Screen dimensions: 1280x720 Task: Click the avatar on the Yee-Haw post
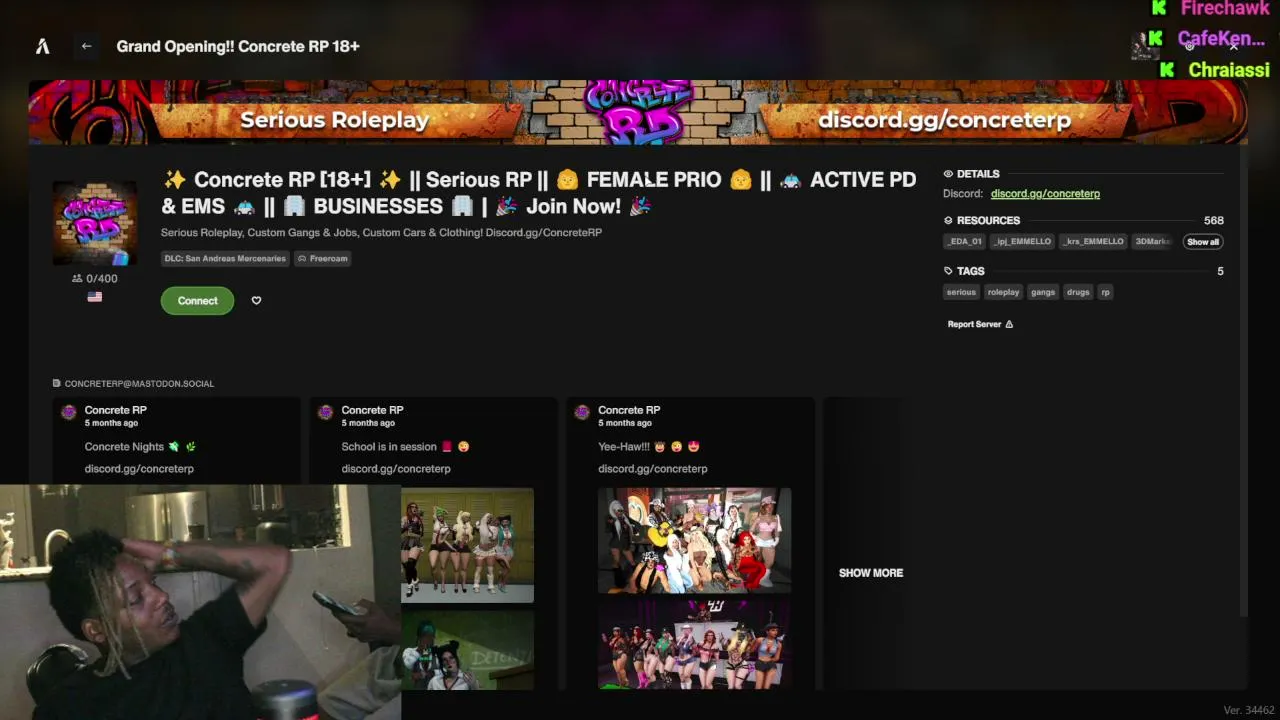point(582,412)
